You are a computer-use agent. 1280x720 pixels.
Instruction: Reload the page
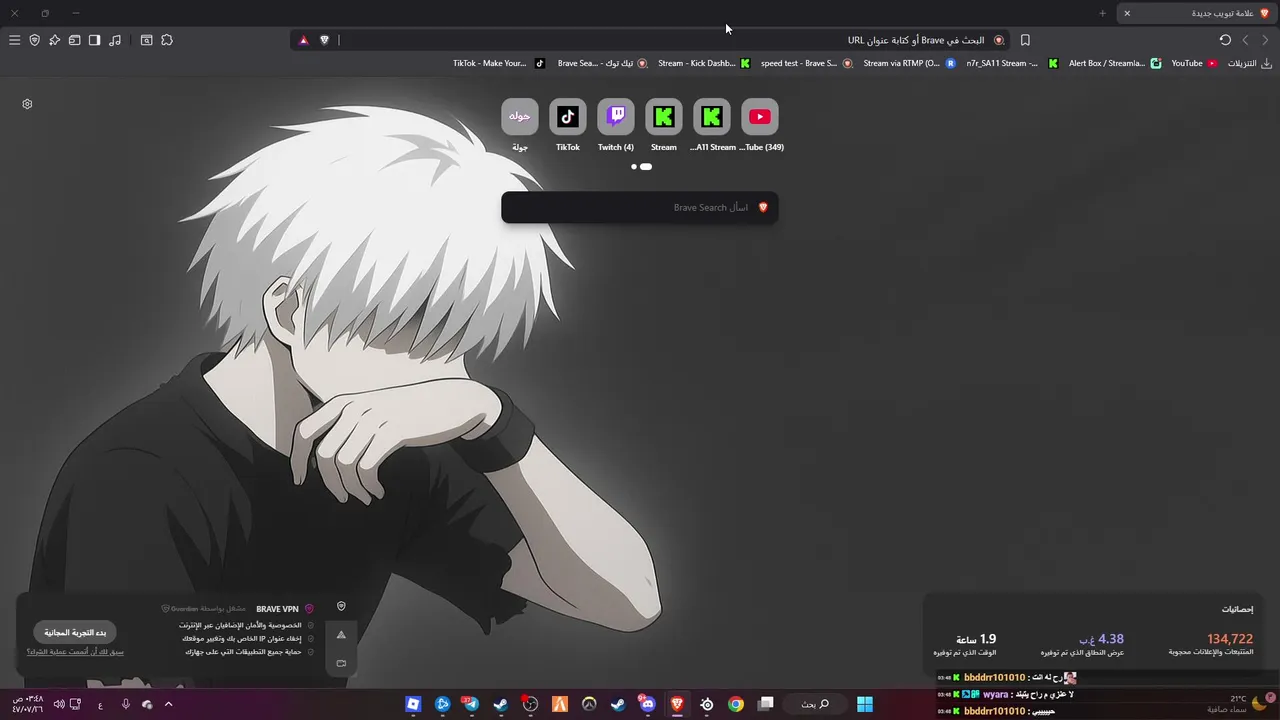click(x=1225, y=40)
